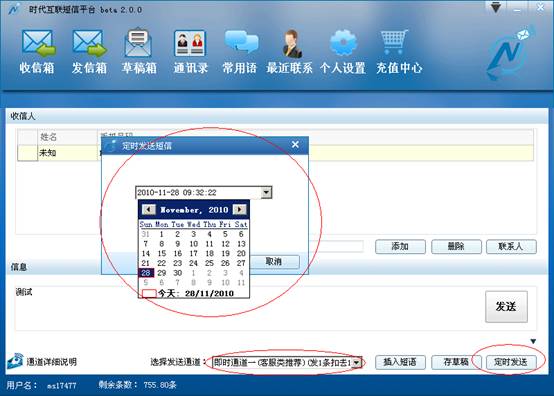The width and height of the screenshot is (554, 396).
Task: Click the November, 2010 calendar title
Action: (x=194, y=210)
